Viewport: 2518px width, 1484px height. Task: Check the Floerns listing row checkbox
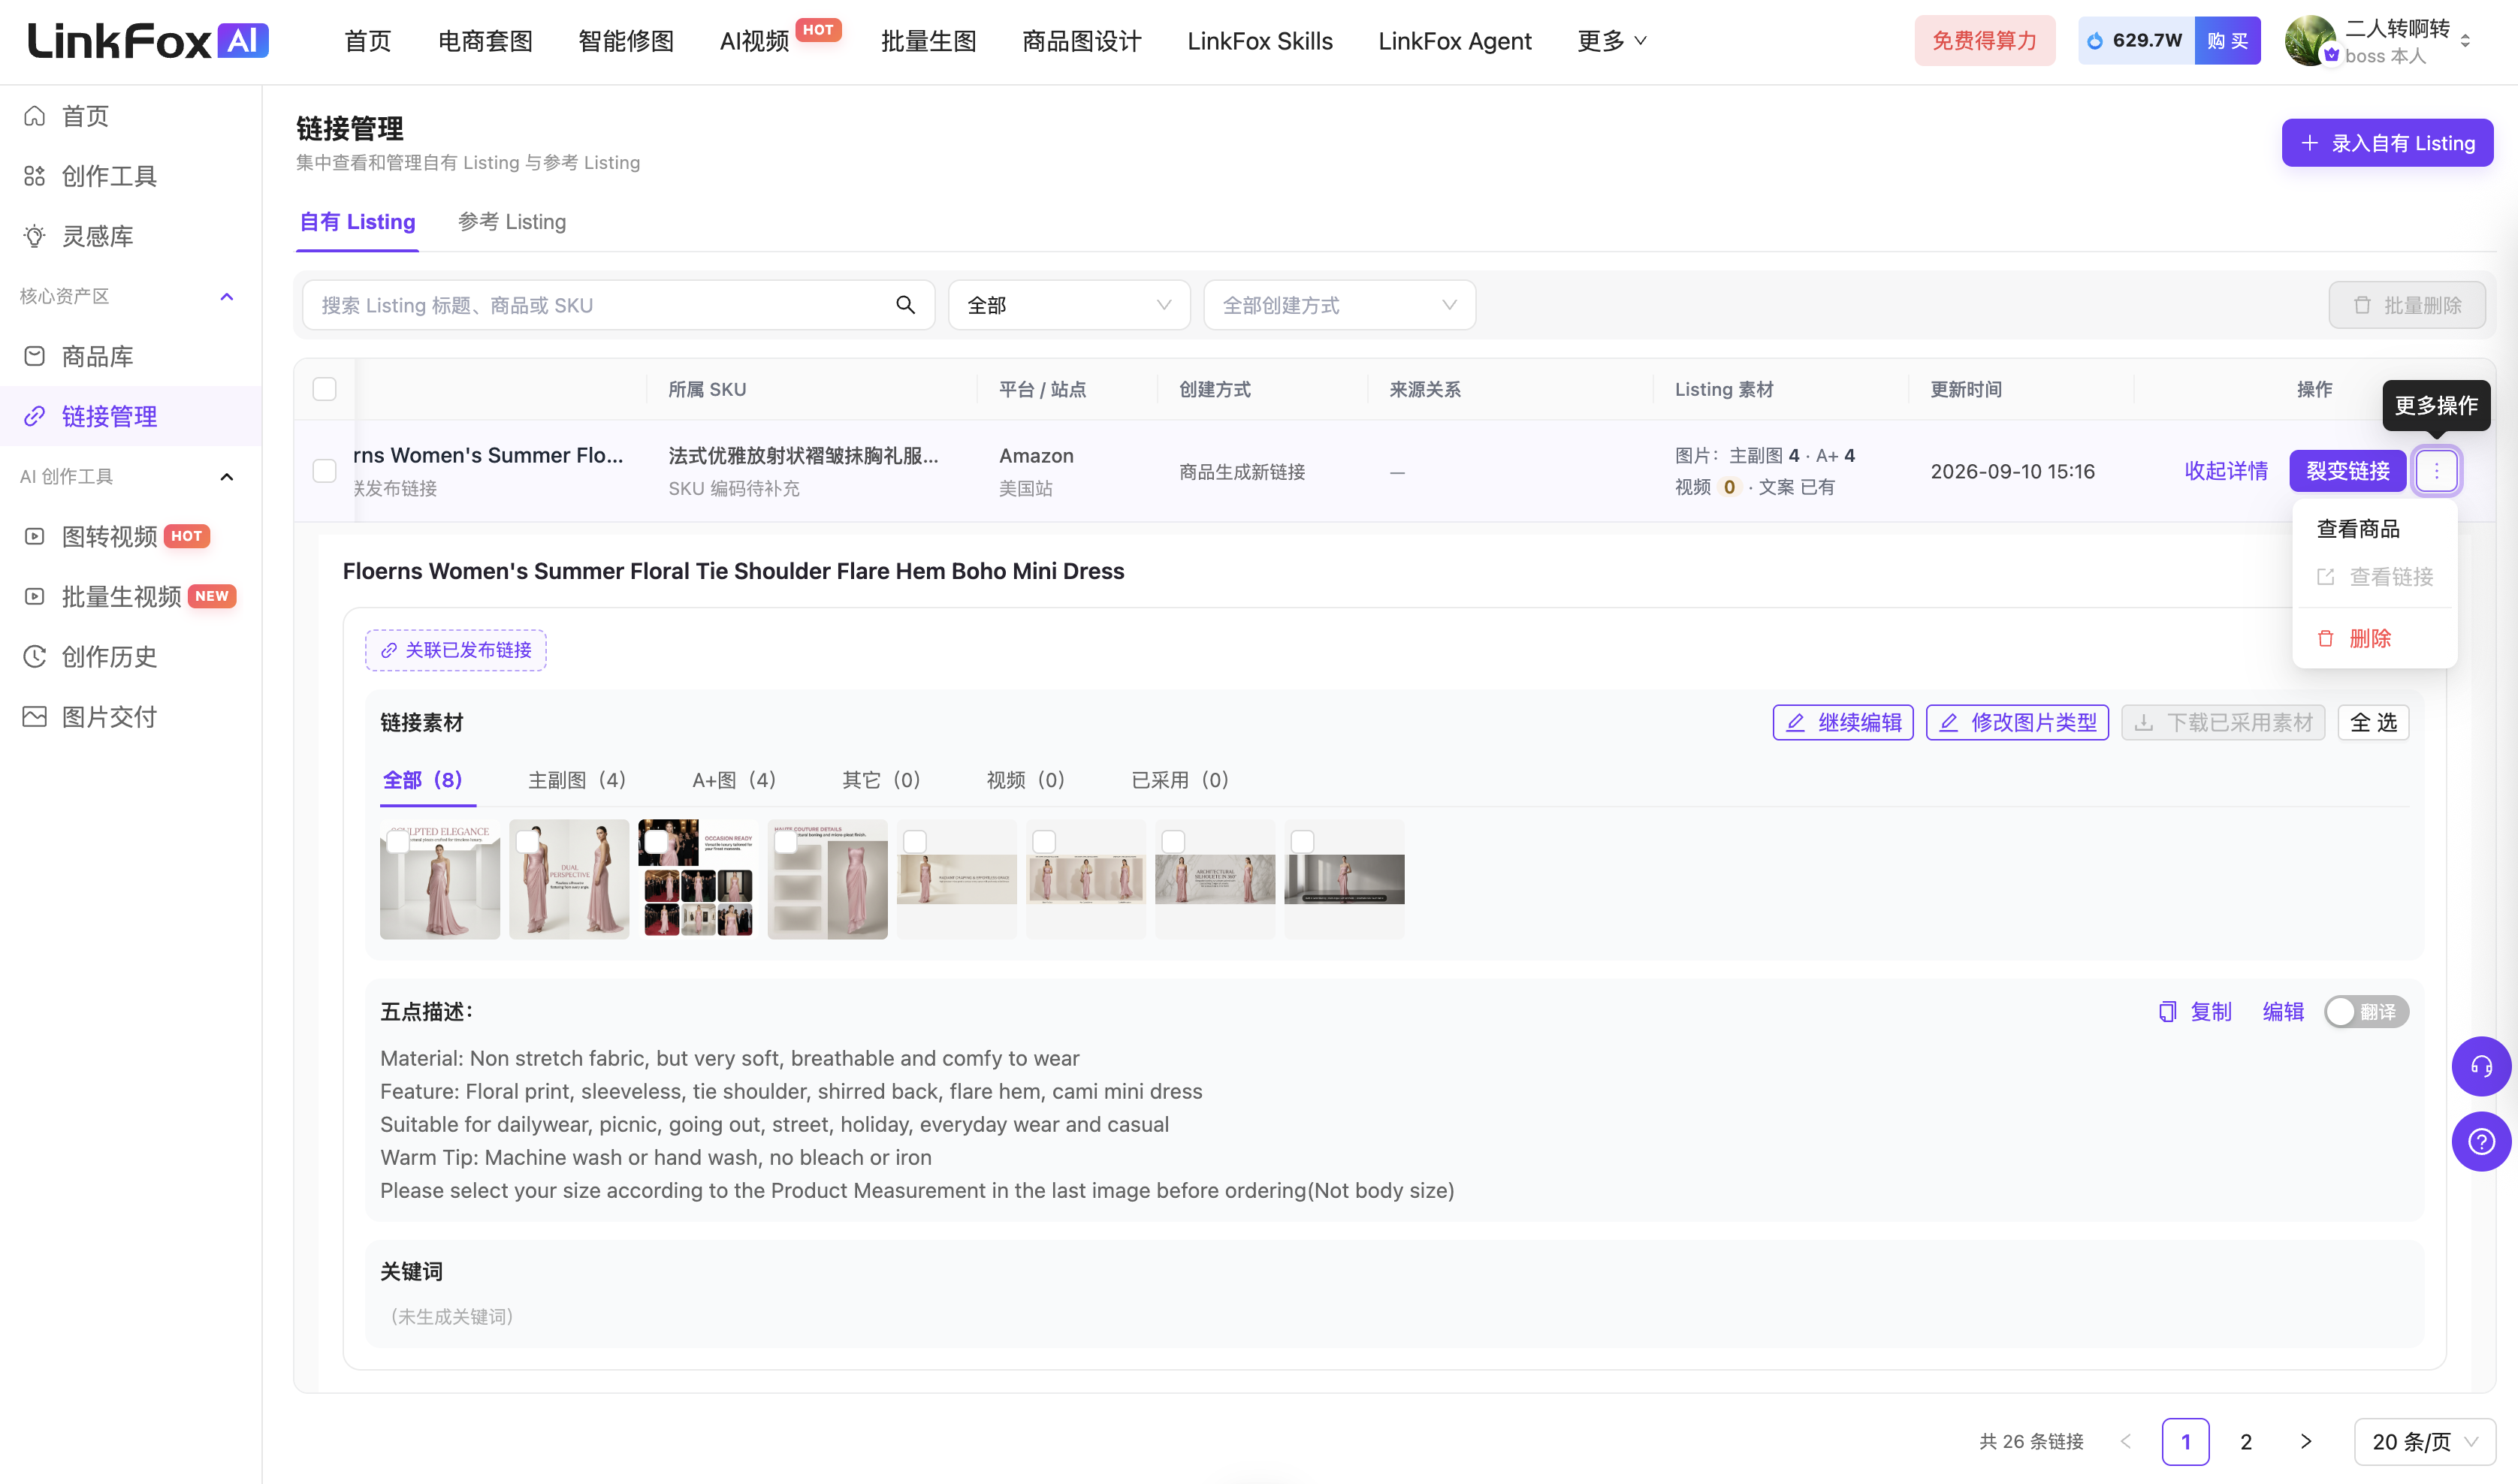click(324, 471)
